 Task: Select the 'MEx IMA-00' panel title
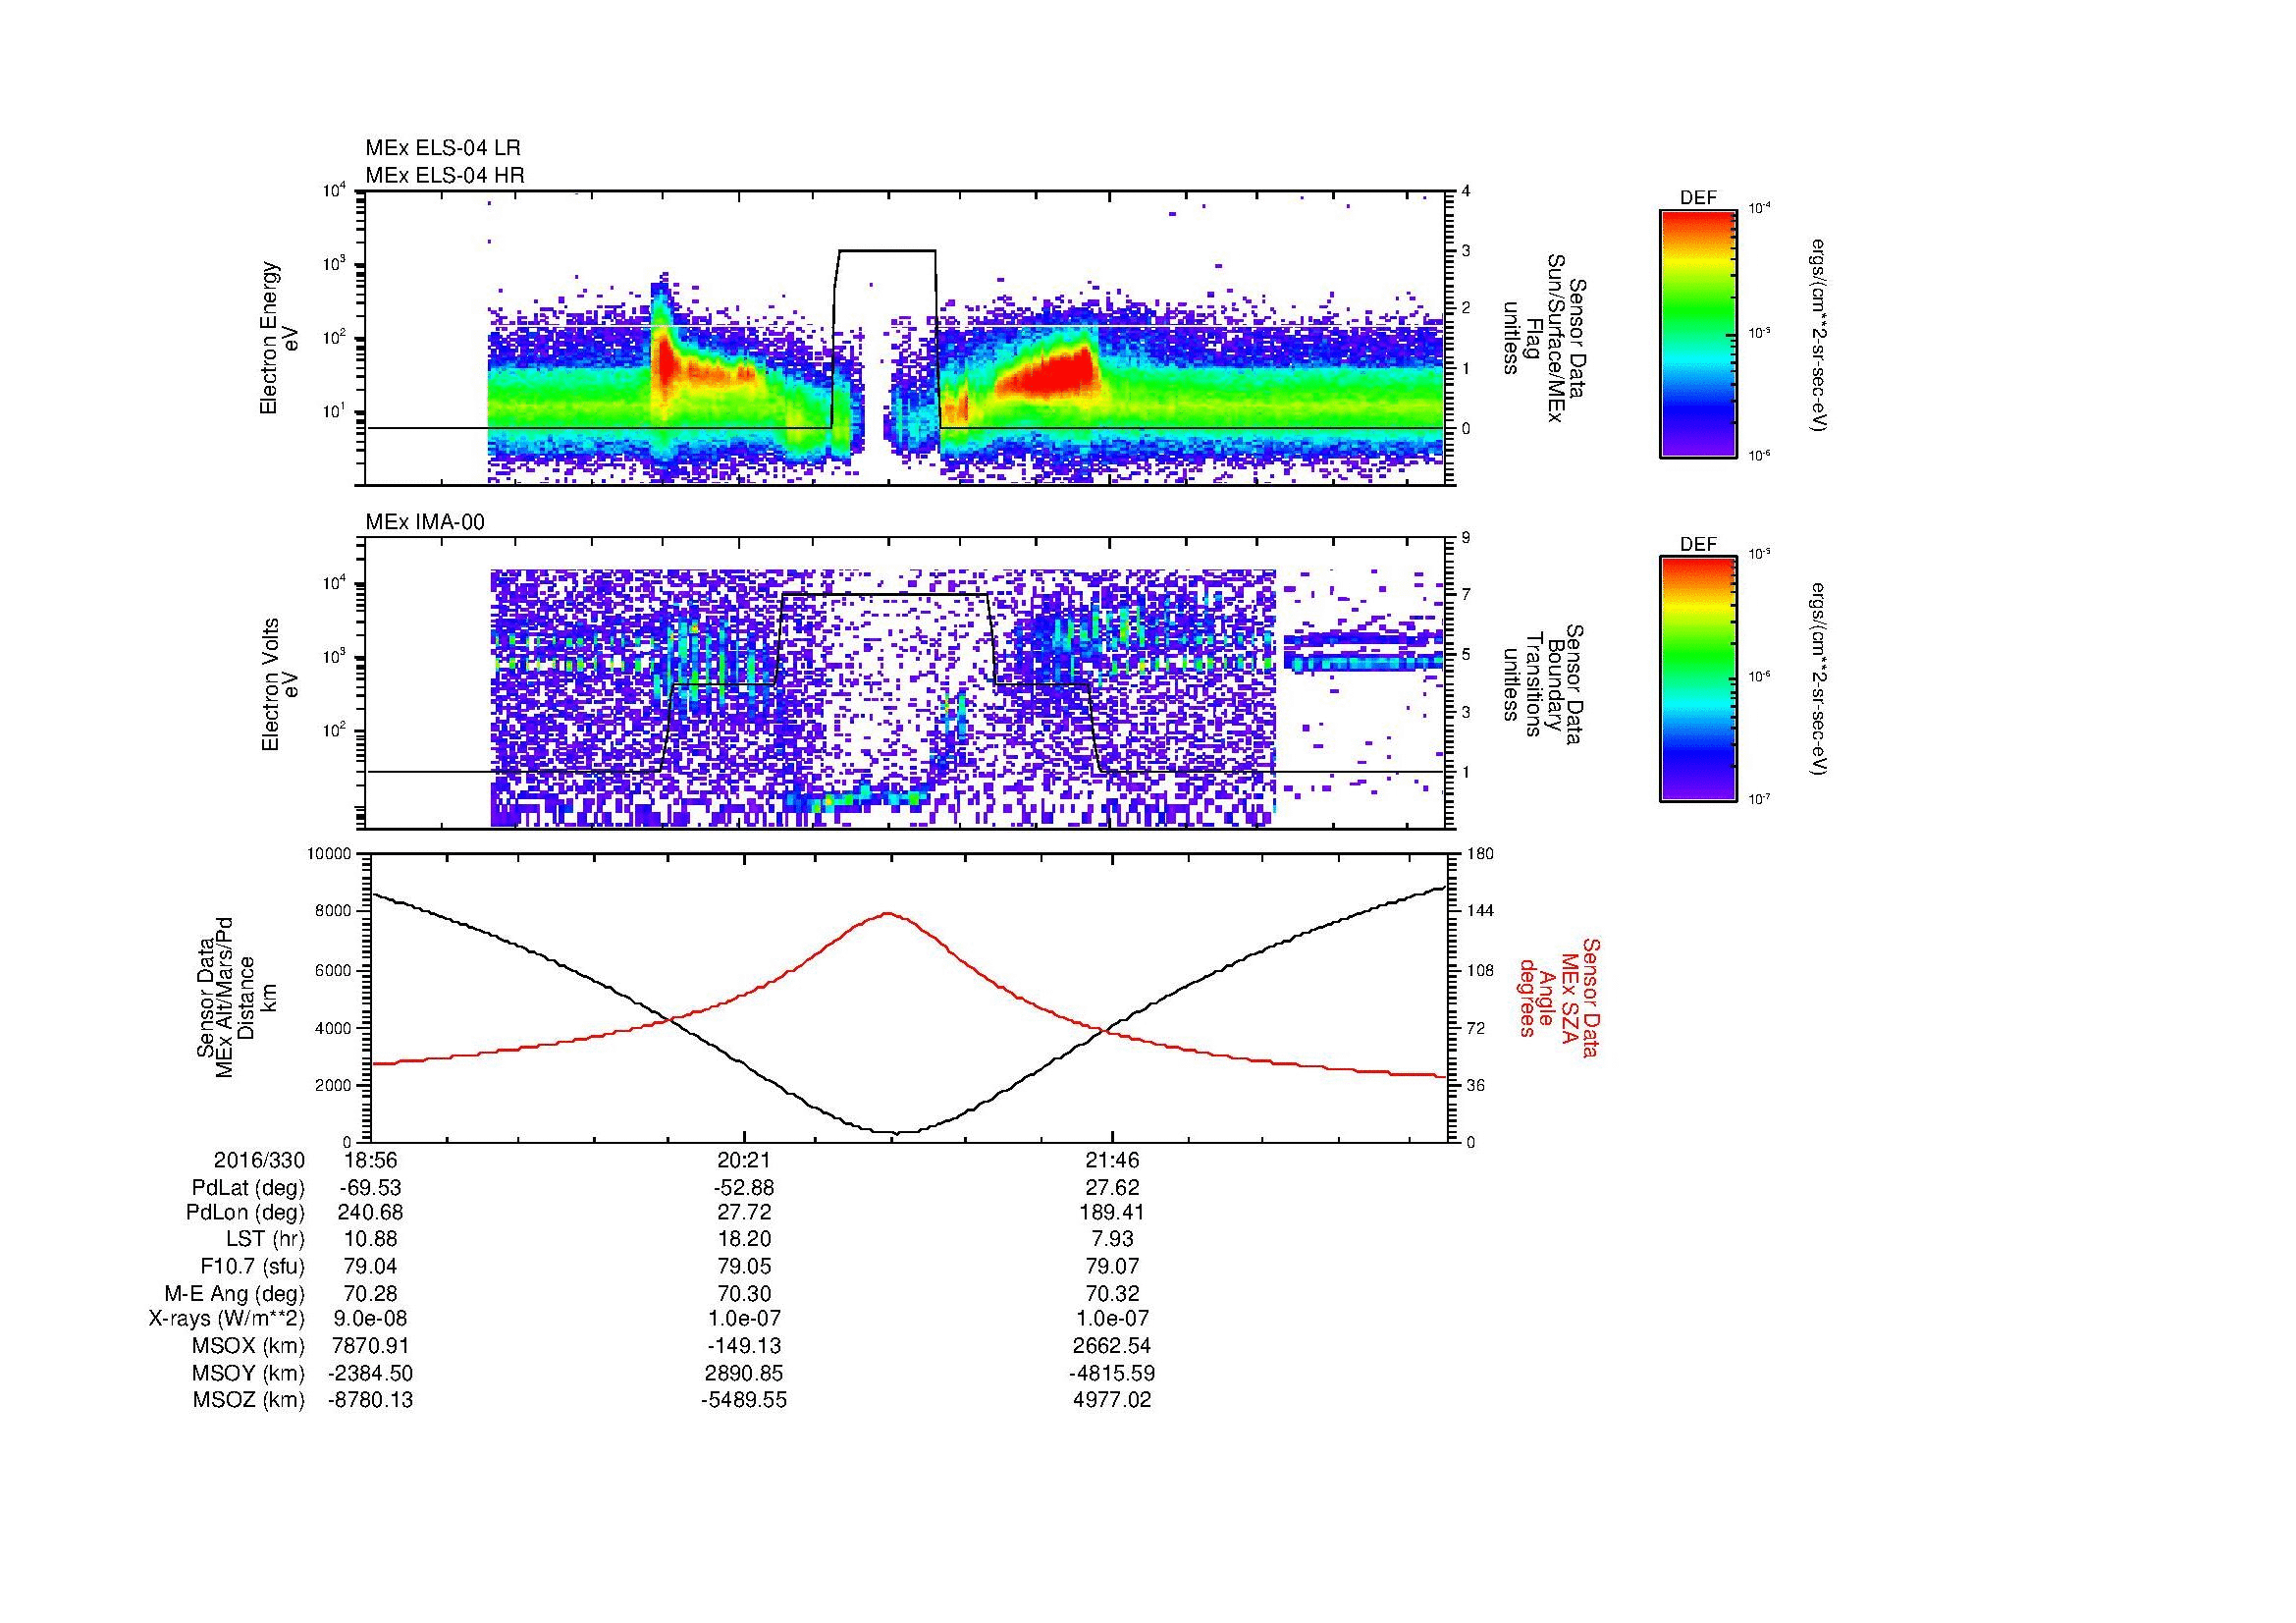point(425,522)
